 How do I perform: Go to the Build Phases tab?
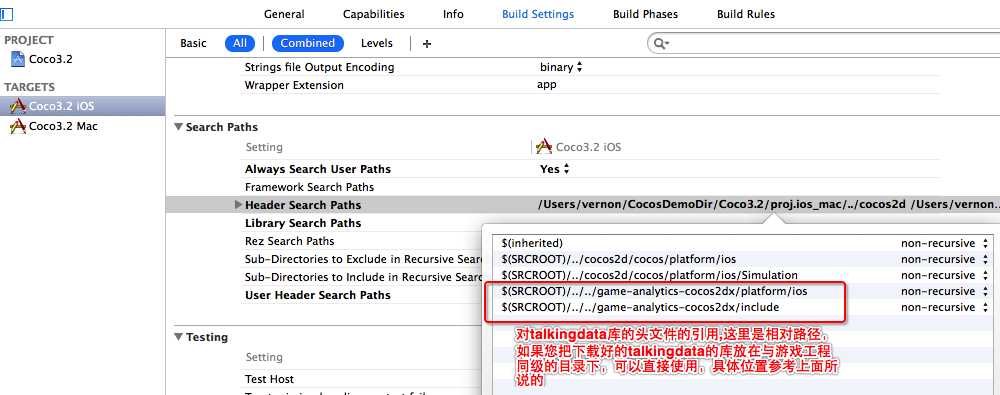(645, 14)
